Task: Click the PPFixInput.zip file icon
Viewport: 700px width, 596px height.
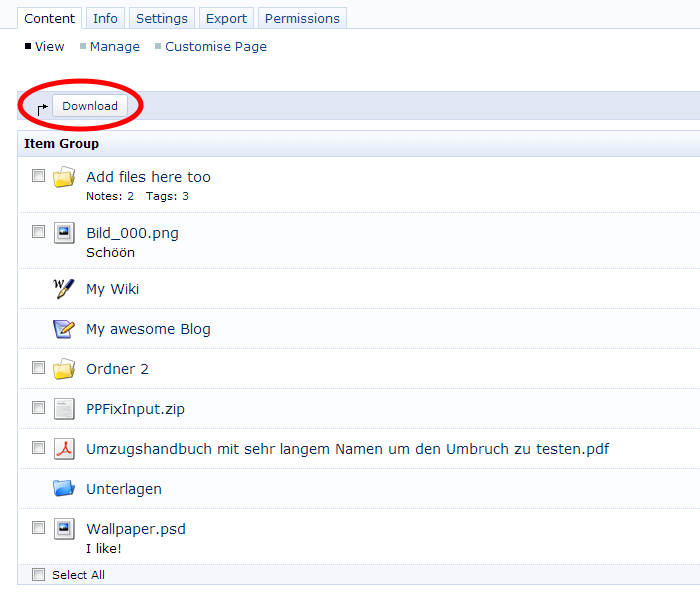Action: 64,409
